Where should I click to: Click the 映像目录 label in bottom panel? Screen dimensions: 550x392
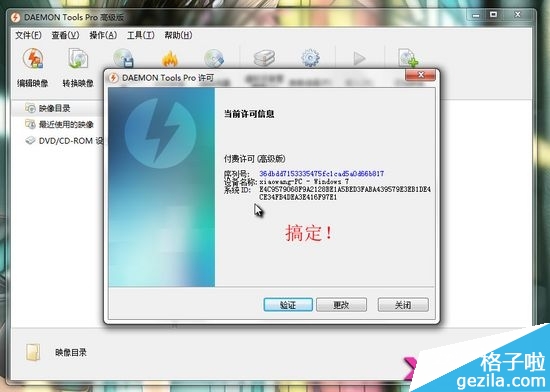tap(71, 352)
